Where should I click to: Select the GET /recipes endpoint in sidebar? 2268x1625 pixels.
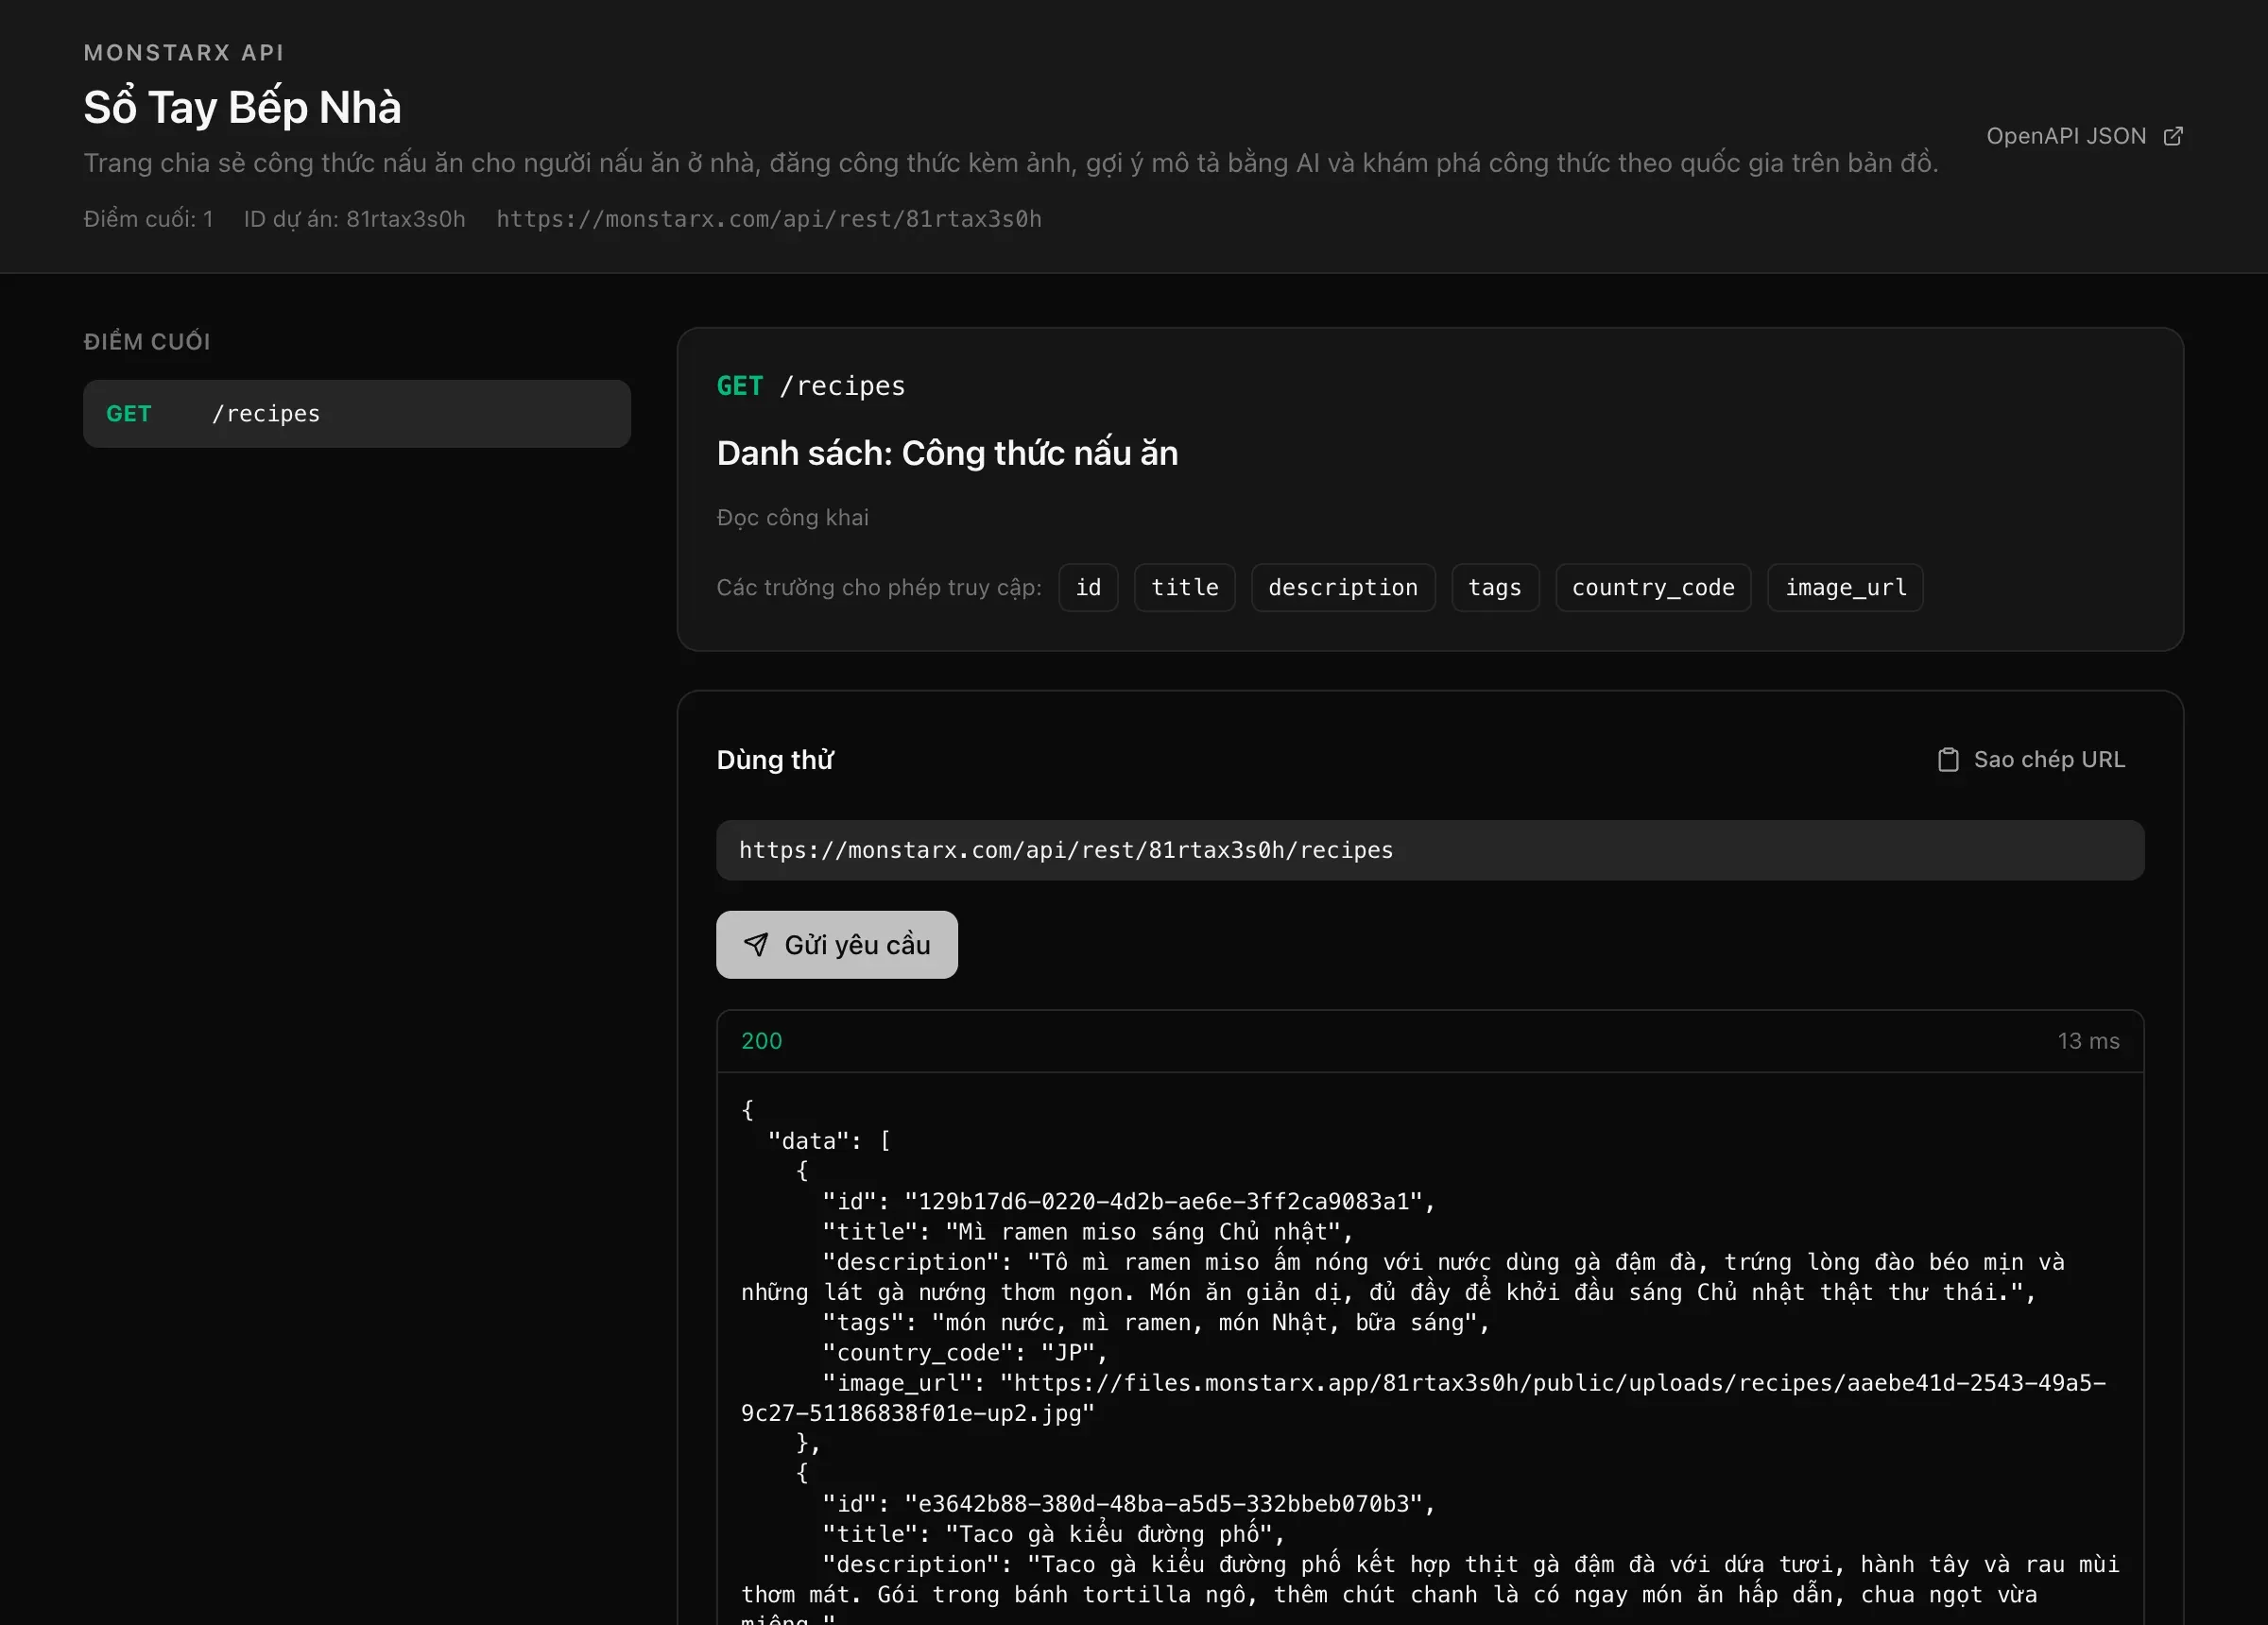click(357, 414)
